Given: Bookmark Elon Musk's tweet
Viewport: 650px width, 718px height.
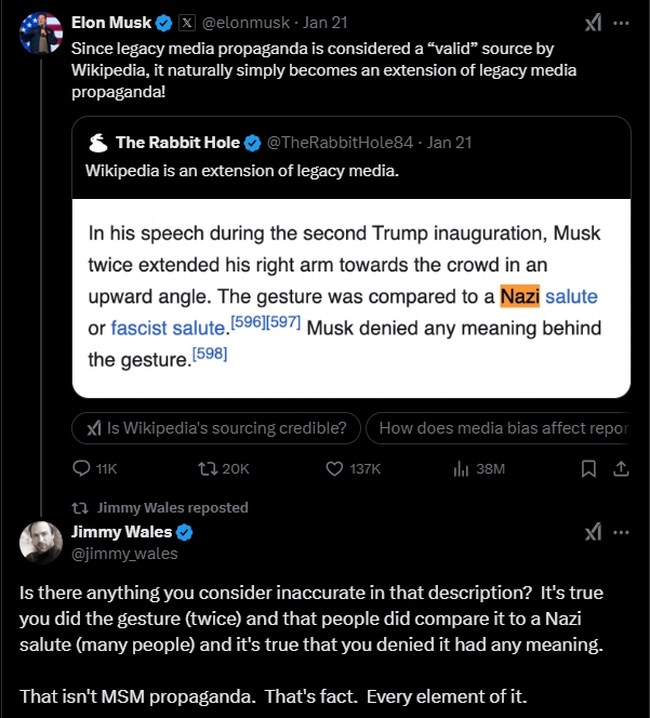Looking at the screenshot, I should click(x=589, y=468).
